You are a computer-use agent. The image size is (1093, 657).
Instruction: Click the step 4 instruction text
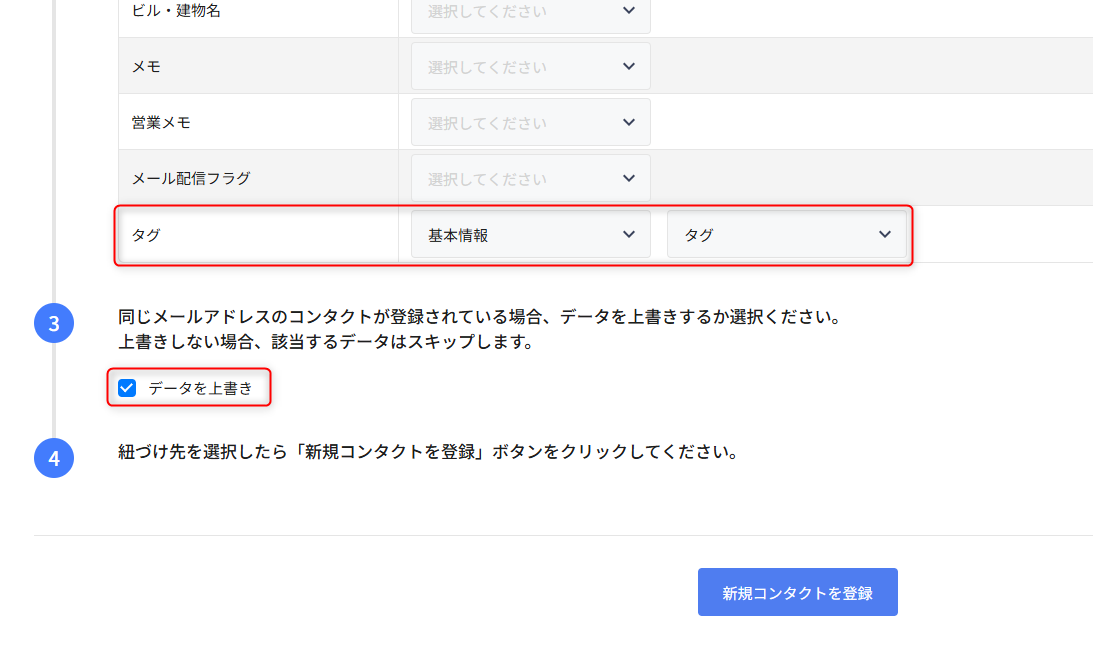pos(428,451)
